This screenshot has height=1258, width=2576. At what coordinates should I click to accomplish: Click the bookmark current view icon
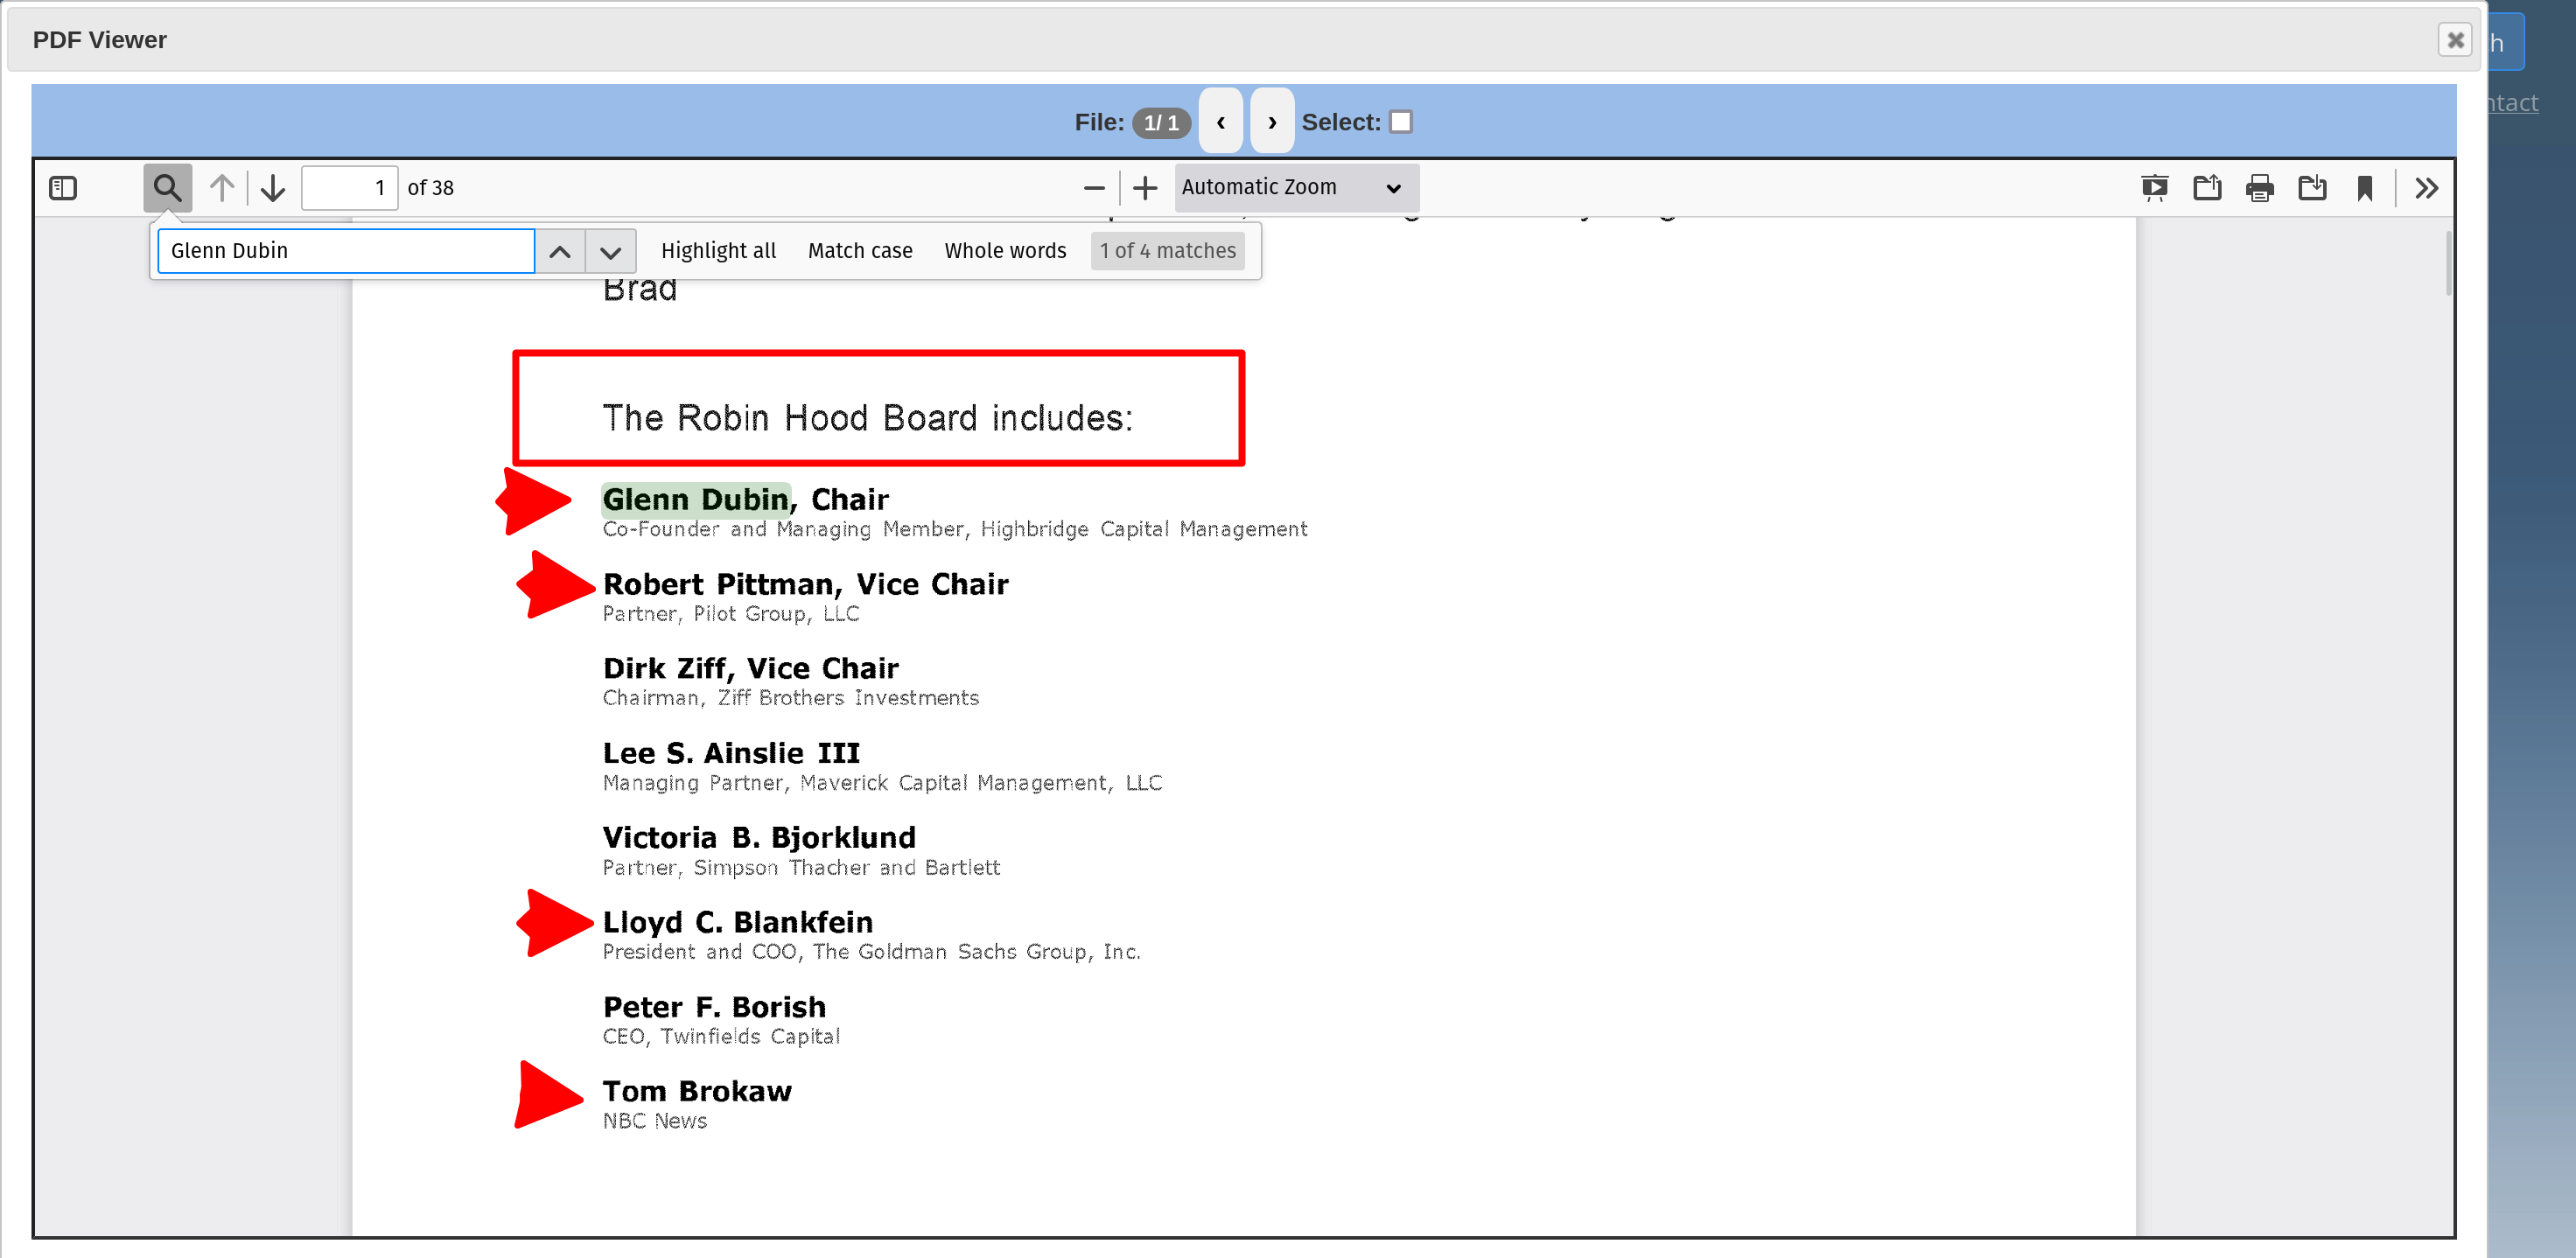(x=2365, y=188)
